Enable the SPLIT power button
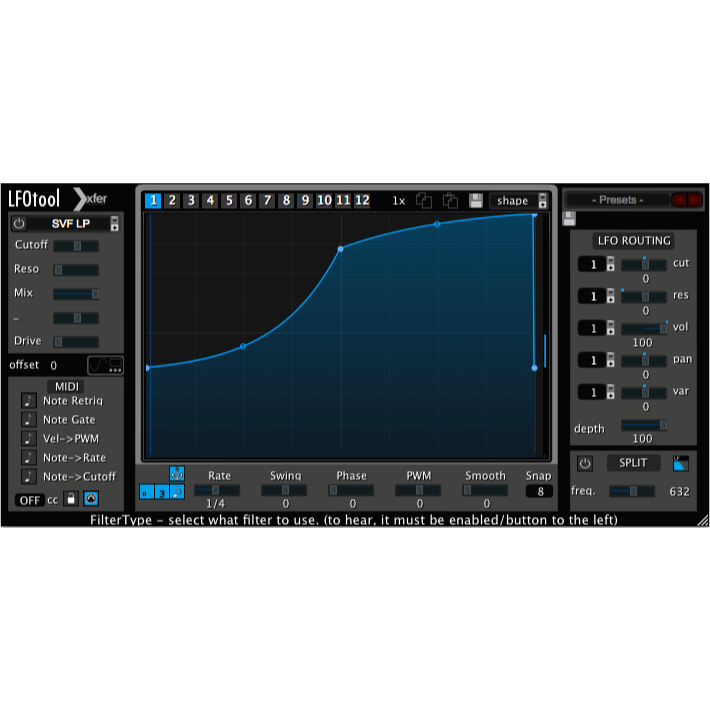The image size is (710, 710). coord(585,464)
